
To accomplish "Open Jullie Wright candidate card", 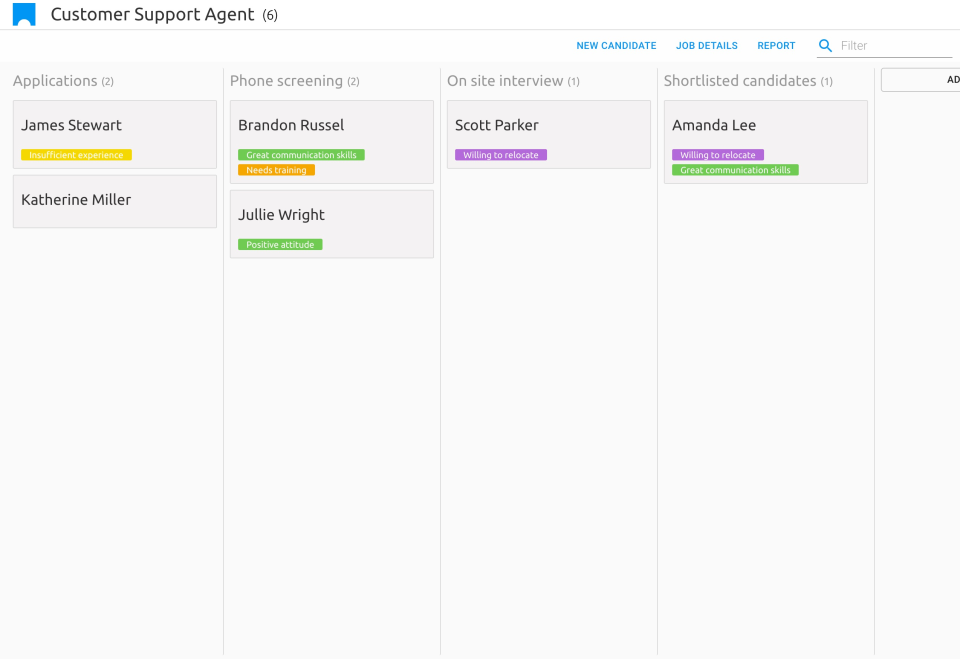I will tap(331, 216).
